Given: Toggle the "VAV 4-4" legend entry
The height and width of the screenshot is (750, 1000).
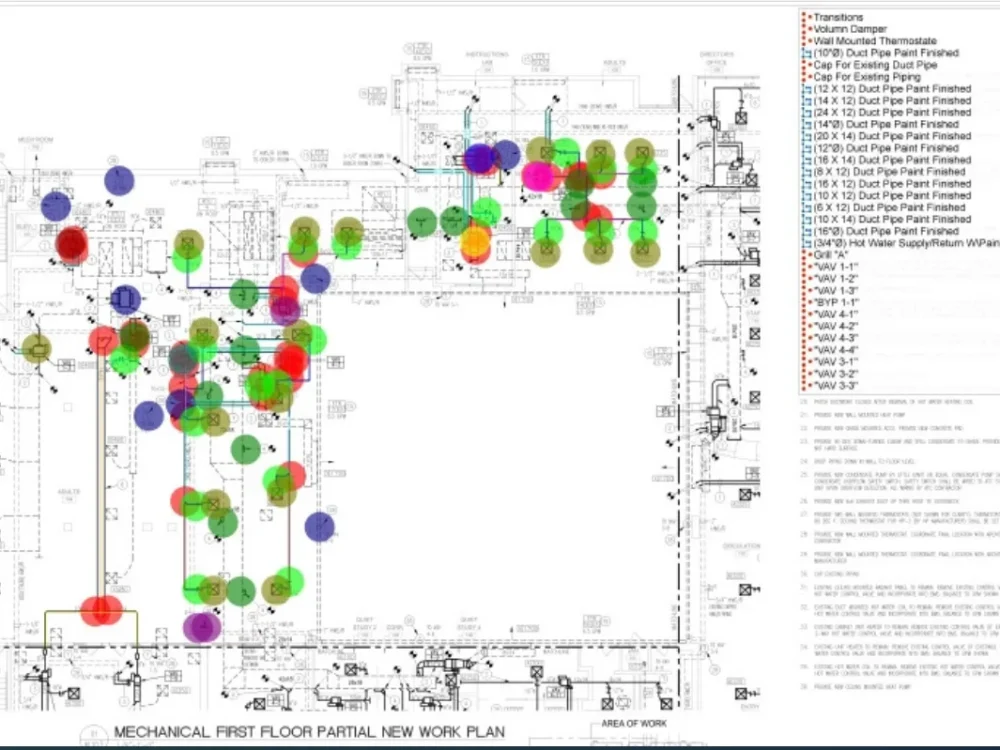Looking at the screenshot, I should [806, 349].
